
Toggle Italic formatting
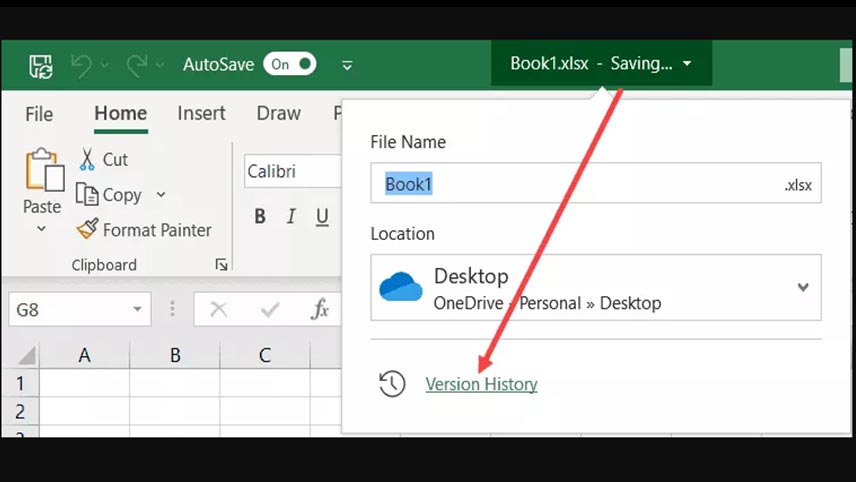pos(292,217)
